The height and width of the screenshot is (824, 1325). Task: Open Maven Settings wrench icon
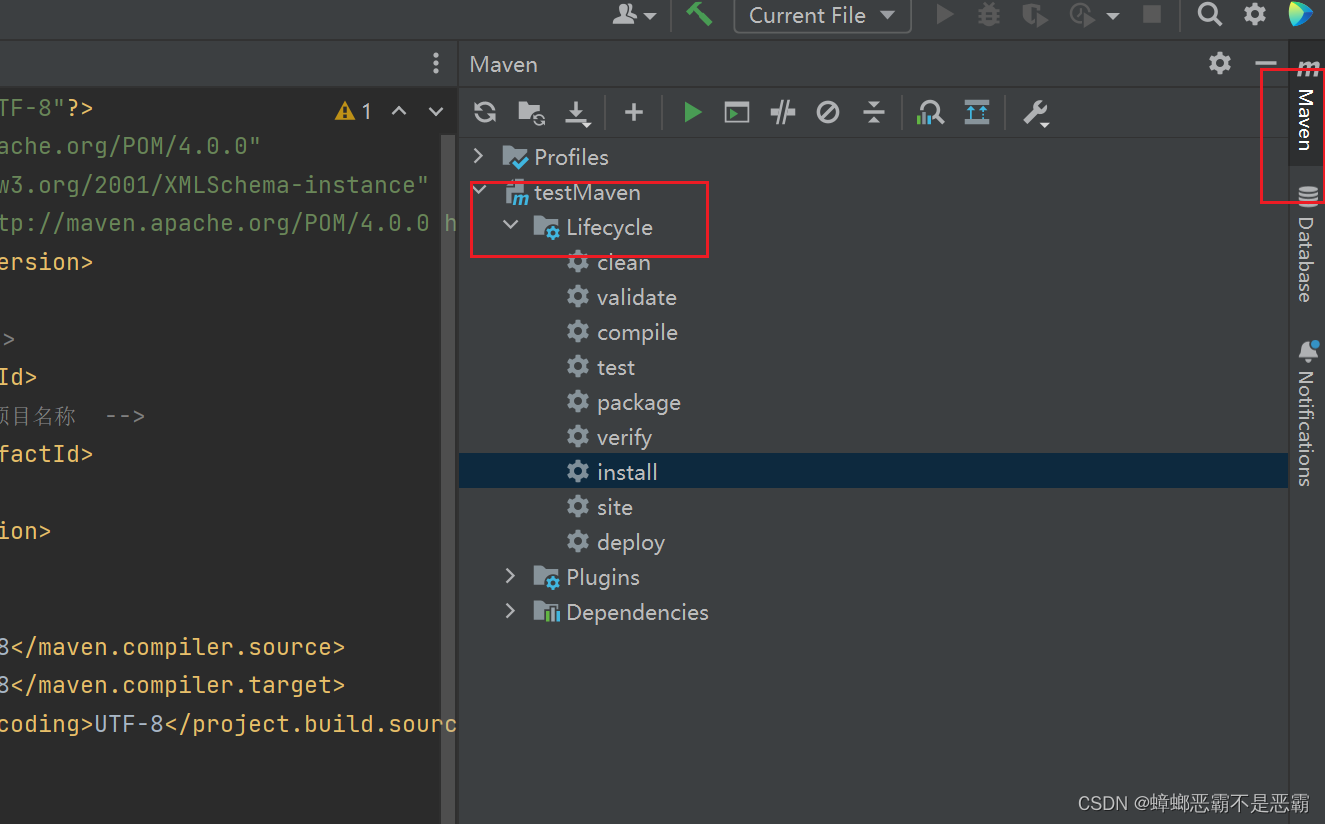[1036, 113]
